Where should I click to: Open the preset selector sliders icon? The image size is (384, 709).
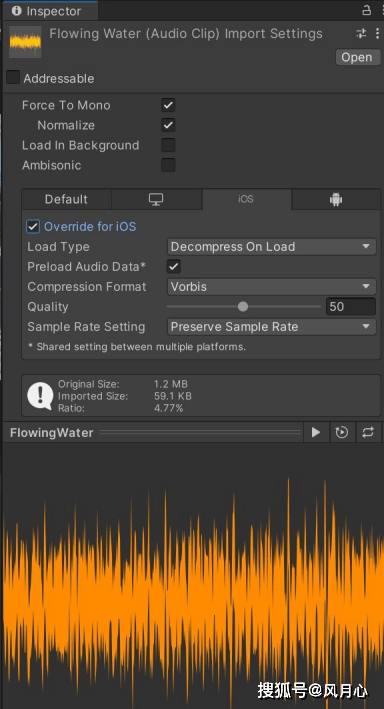coord(361,33)
